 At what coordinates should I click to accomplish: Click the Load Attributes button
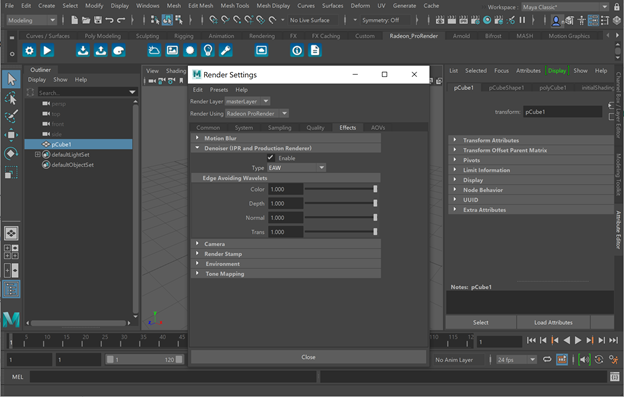(x=553, y=323)
